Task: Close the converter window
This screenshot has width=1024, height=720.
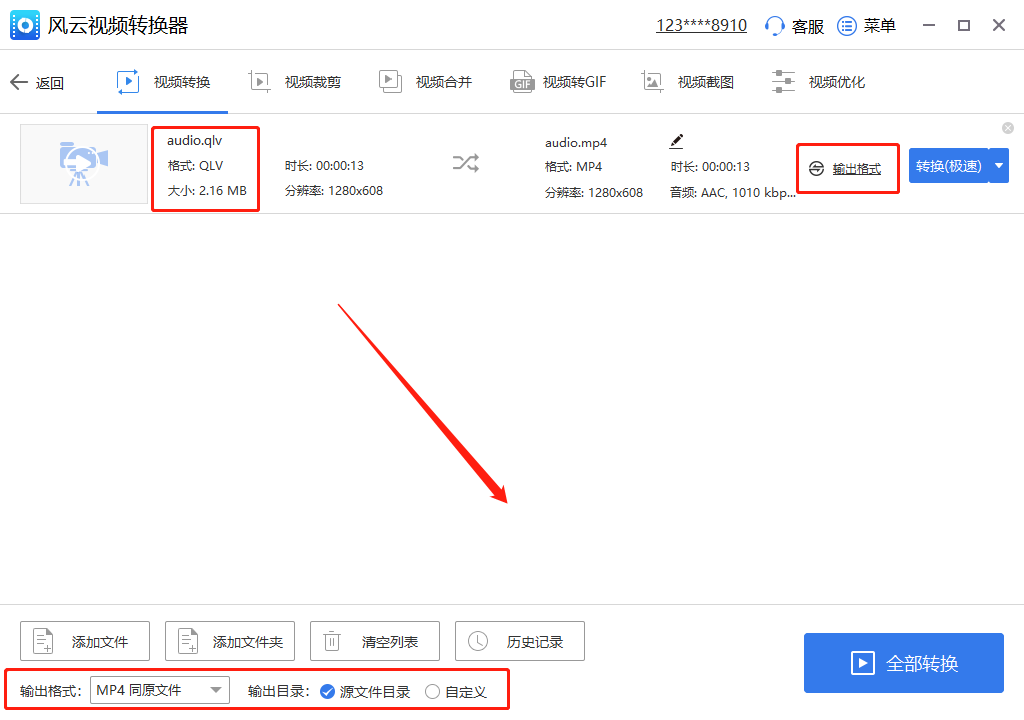Action: pos(999,25)
